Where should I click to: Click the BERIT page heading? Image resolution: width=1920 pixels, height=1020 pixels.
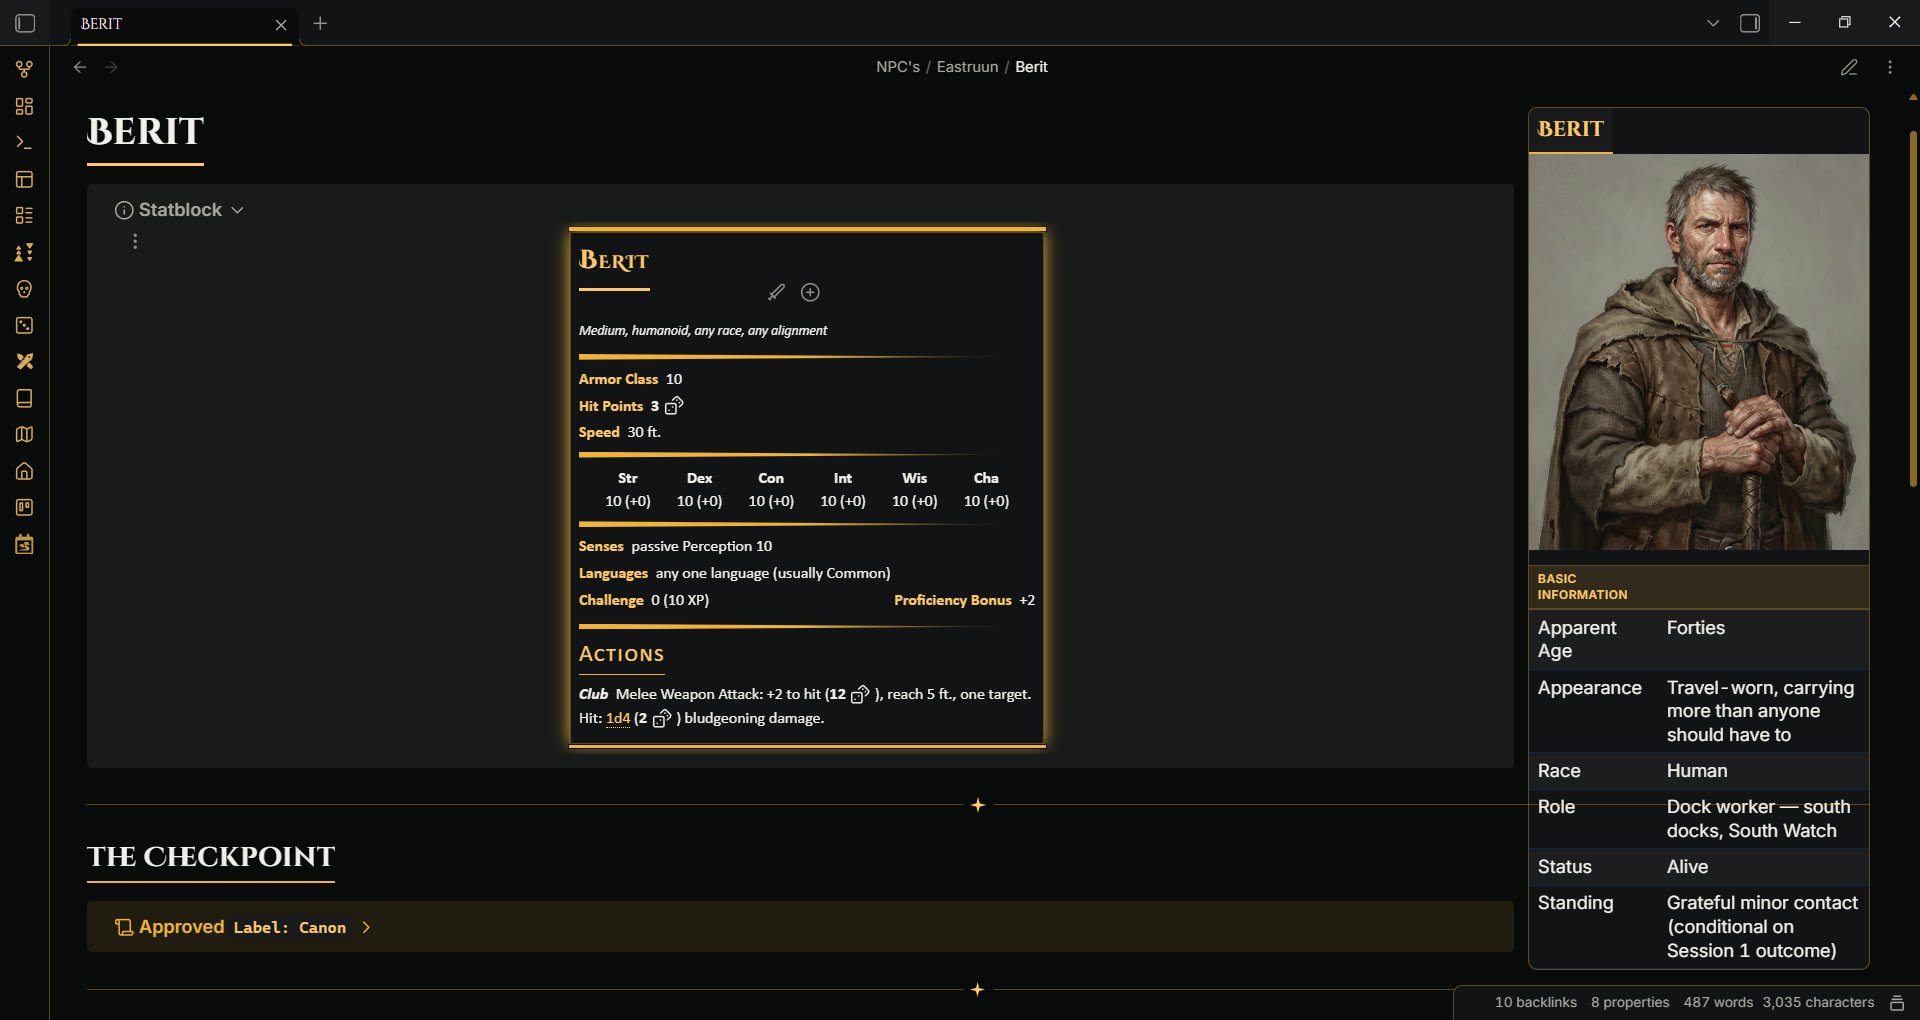point(145,131)
